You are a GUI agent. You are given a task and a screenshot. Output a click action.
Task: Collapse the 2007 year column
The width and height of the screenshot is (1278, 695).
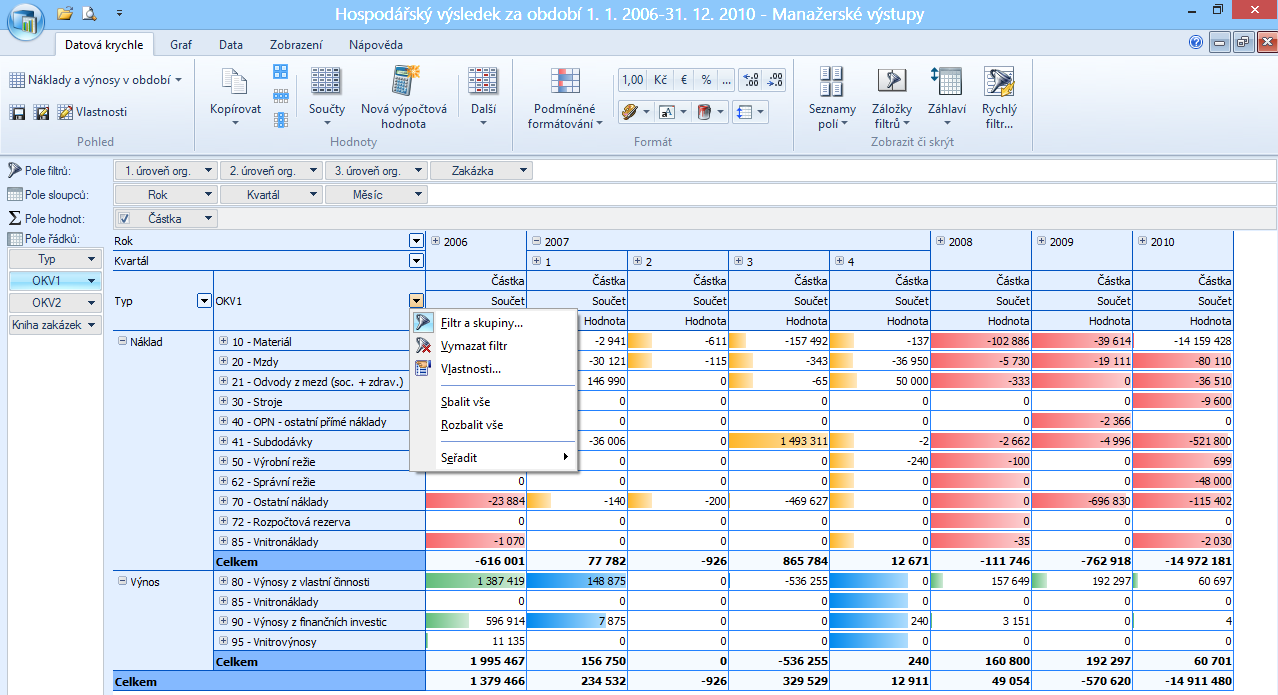click(537, 241)
